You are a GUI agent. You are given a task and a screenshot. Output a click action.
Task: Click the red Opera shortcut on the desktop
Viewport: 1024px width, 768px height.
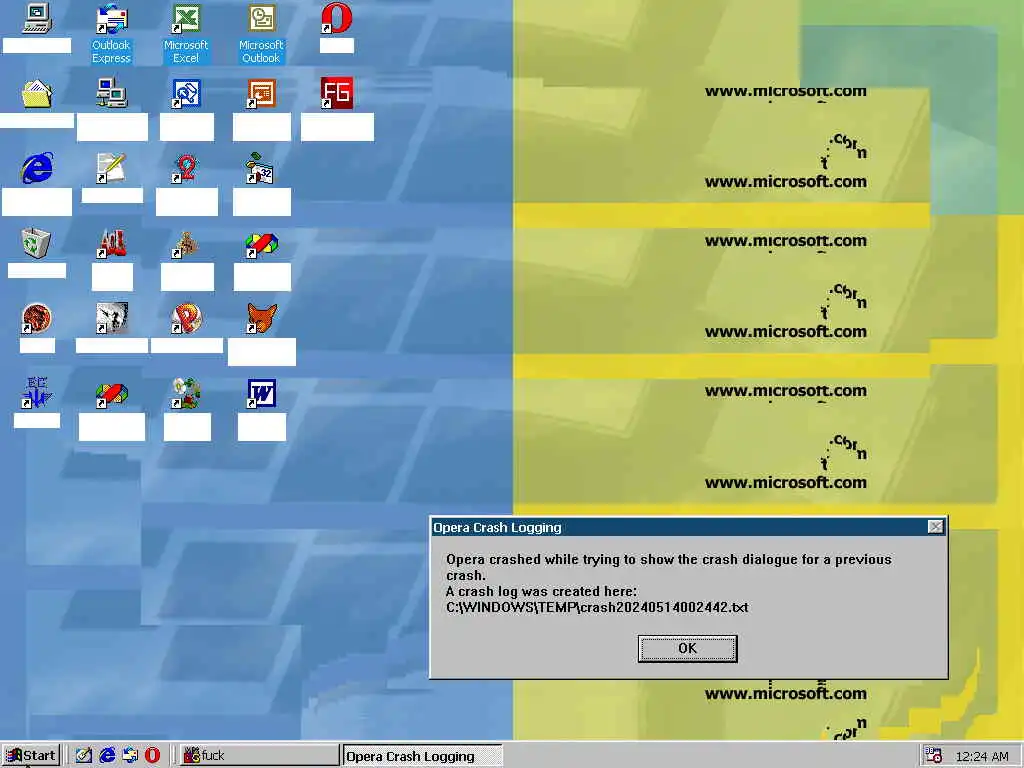tap(336, 18)
